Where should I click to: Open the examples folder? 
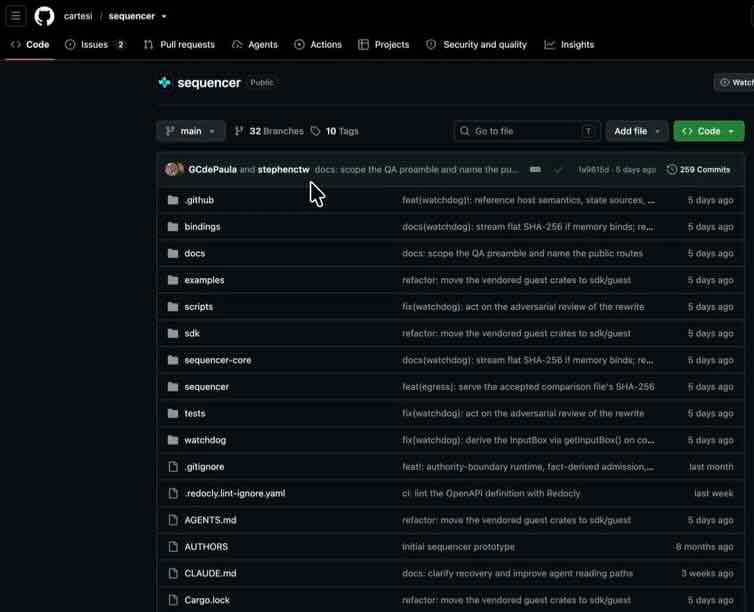coord(204,280)
